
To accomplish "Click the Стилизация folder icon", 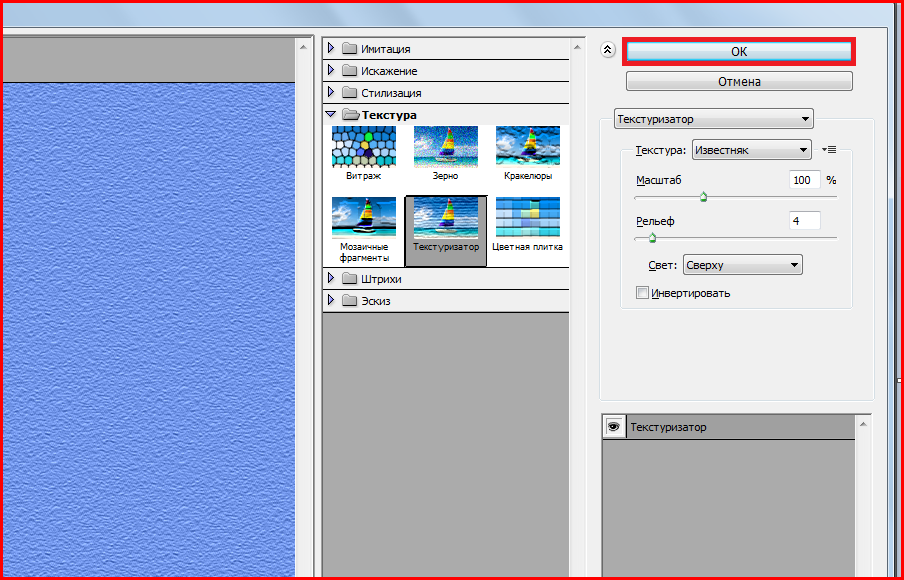I will pyautogui.click(x=349, y=92).
